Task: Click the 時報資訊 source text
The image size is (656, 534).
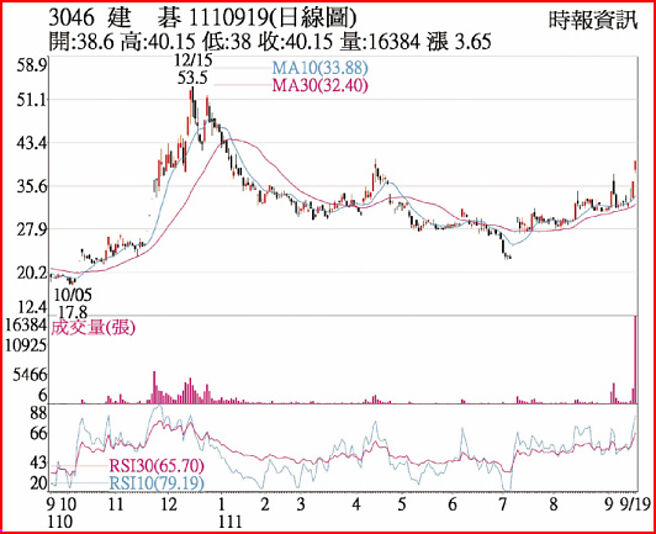Action: point(591,20)
